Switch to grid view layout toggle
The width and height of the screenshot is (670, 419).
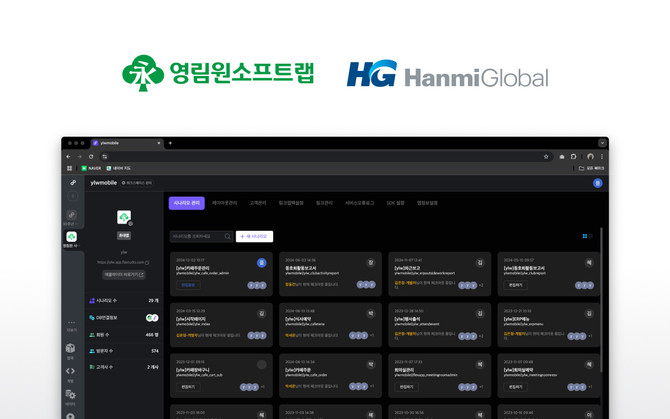pos(585,236)
